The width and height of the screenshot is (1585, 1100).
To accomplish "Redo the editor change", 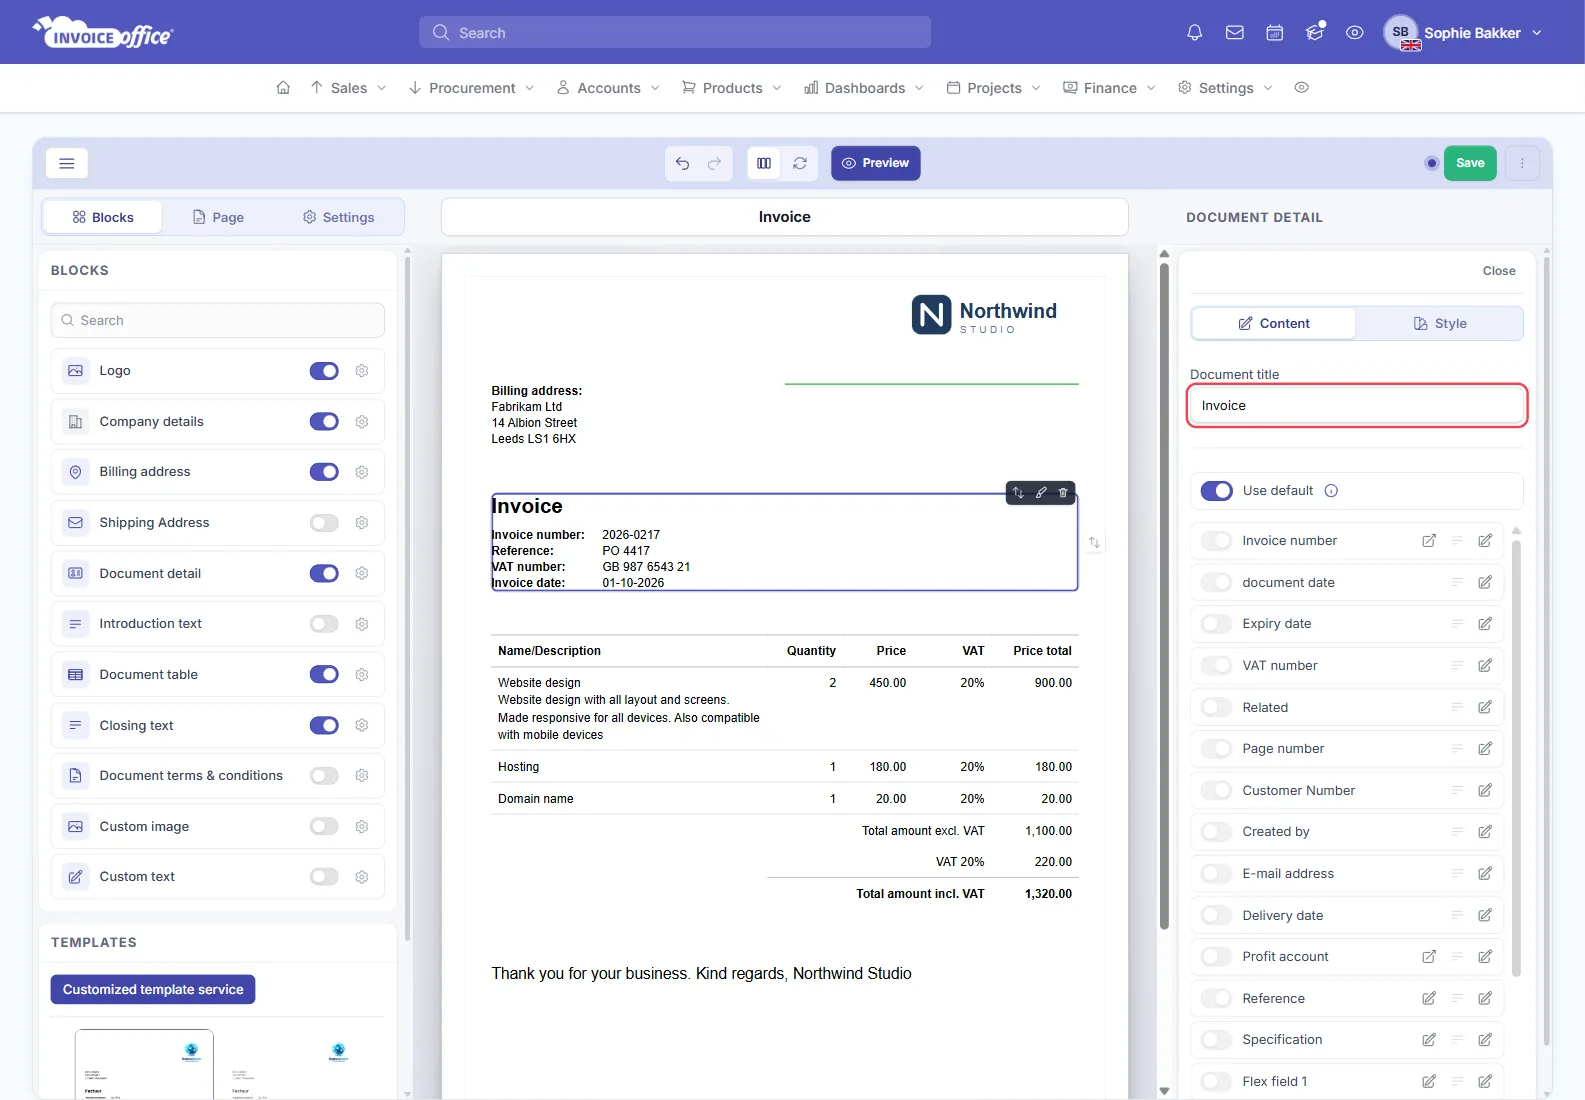I will point(714,163).
